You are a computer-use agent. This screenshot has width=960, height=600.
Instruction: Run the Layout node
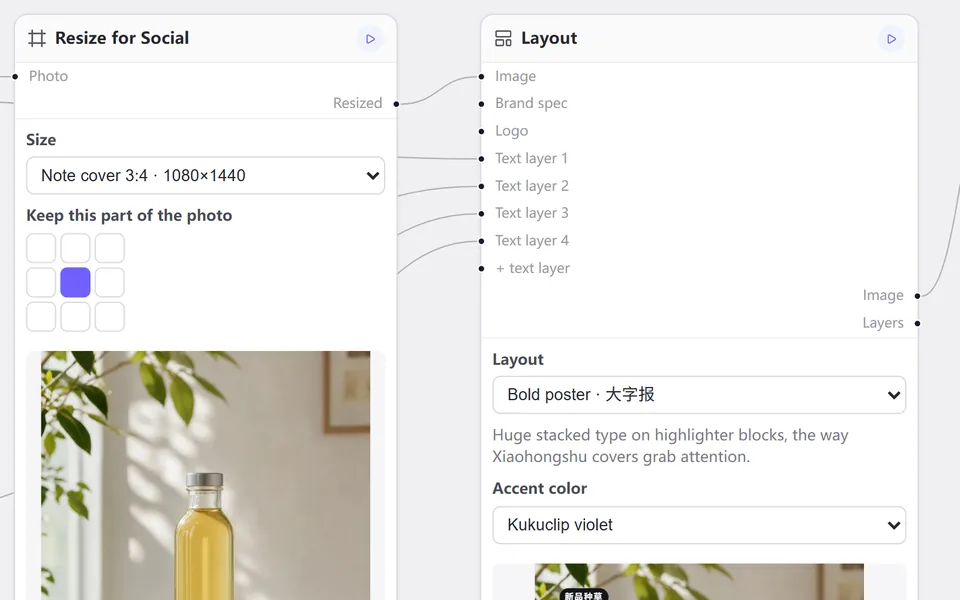tap(891, 39)
